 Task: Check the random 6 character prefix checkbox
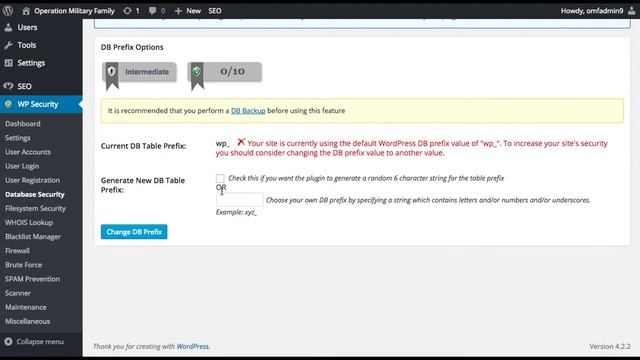click(220, 178)
